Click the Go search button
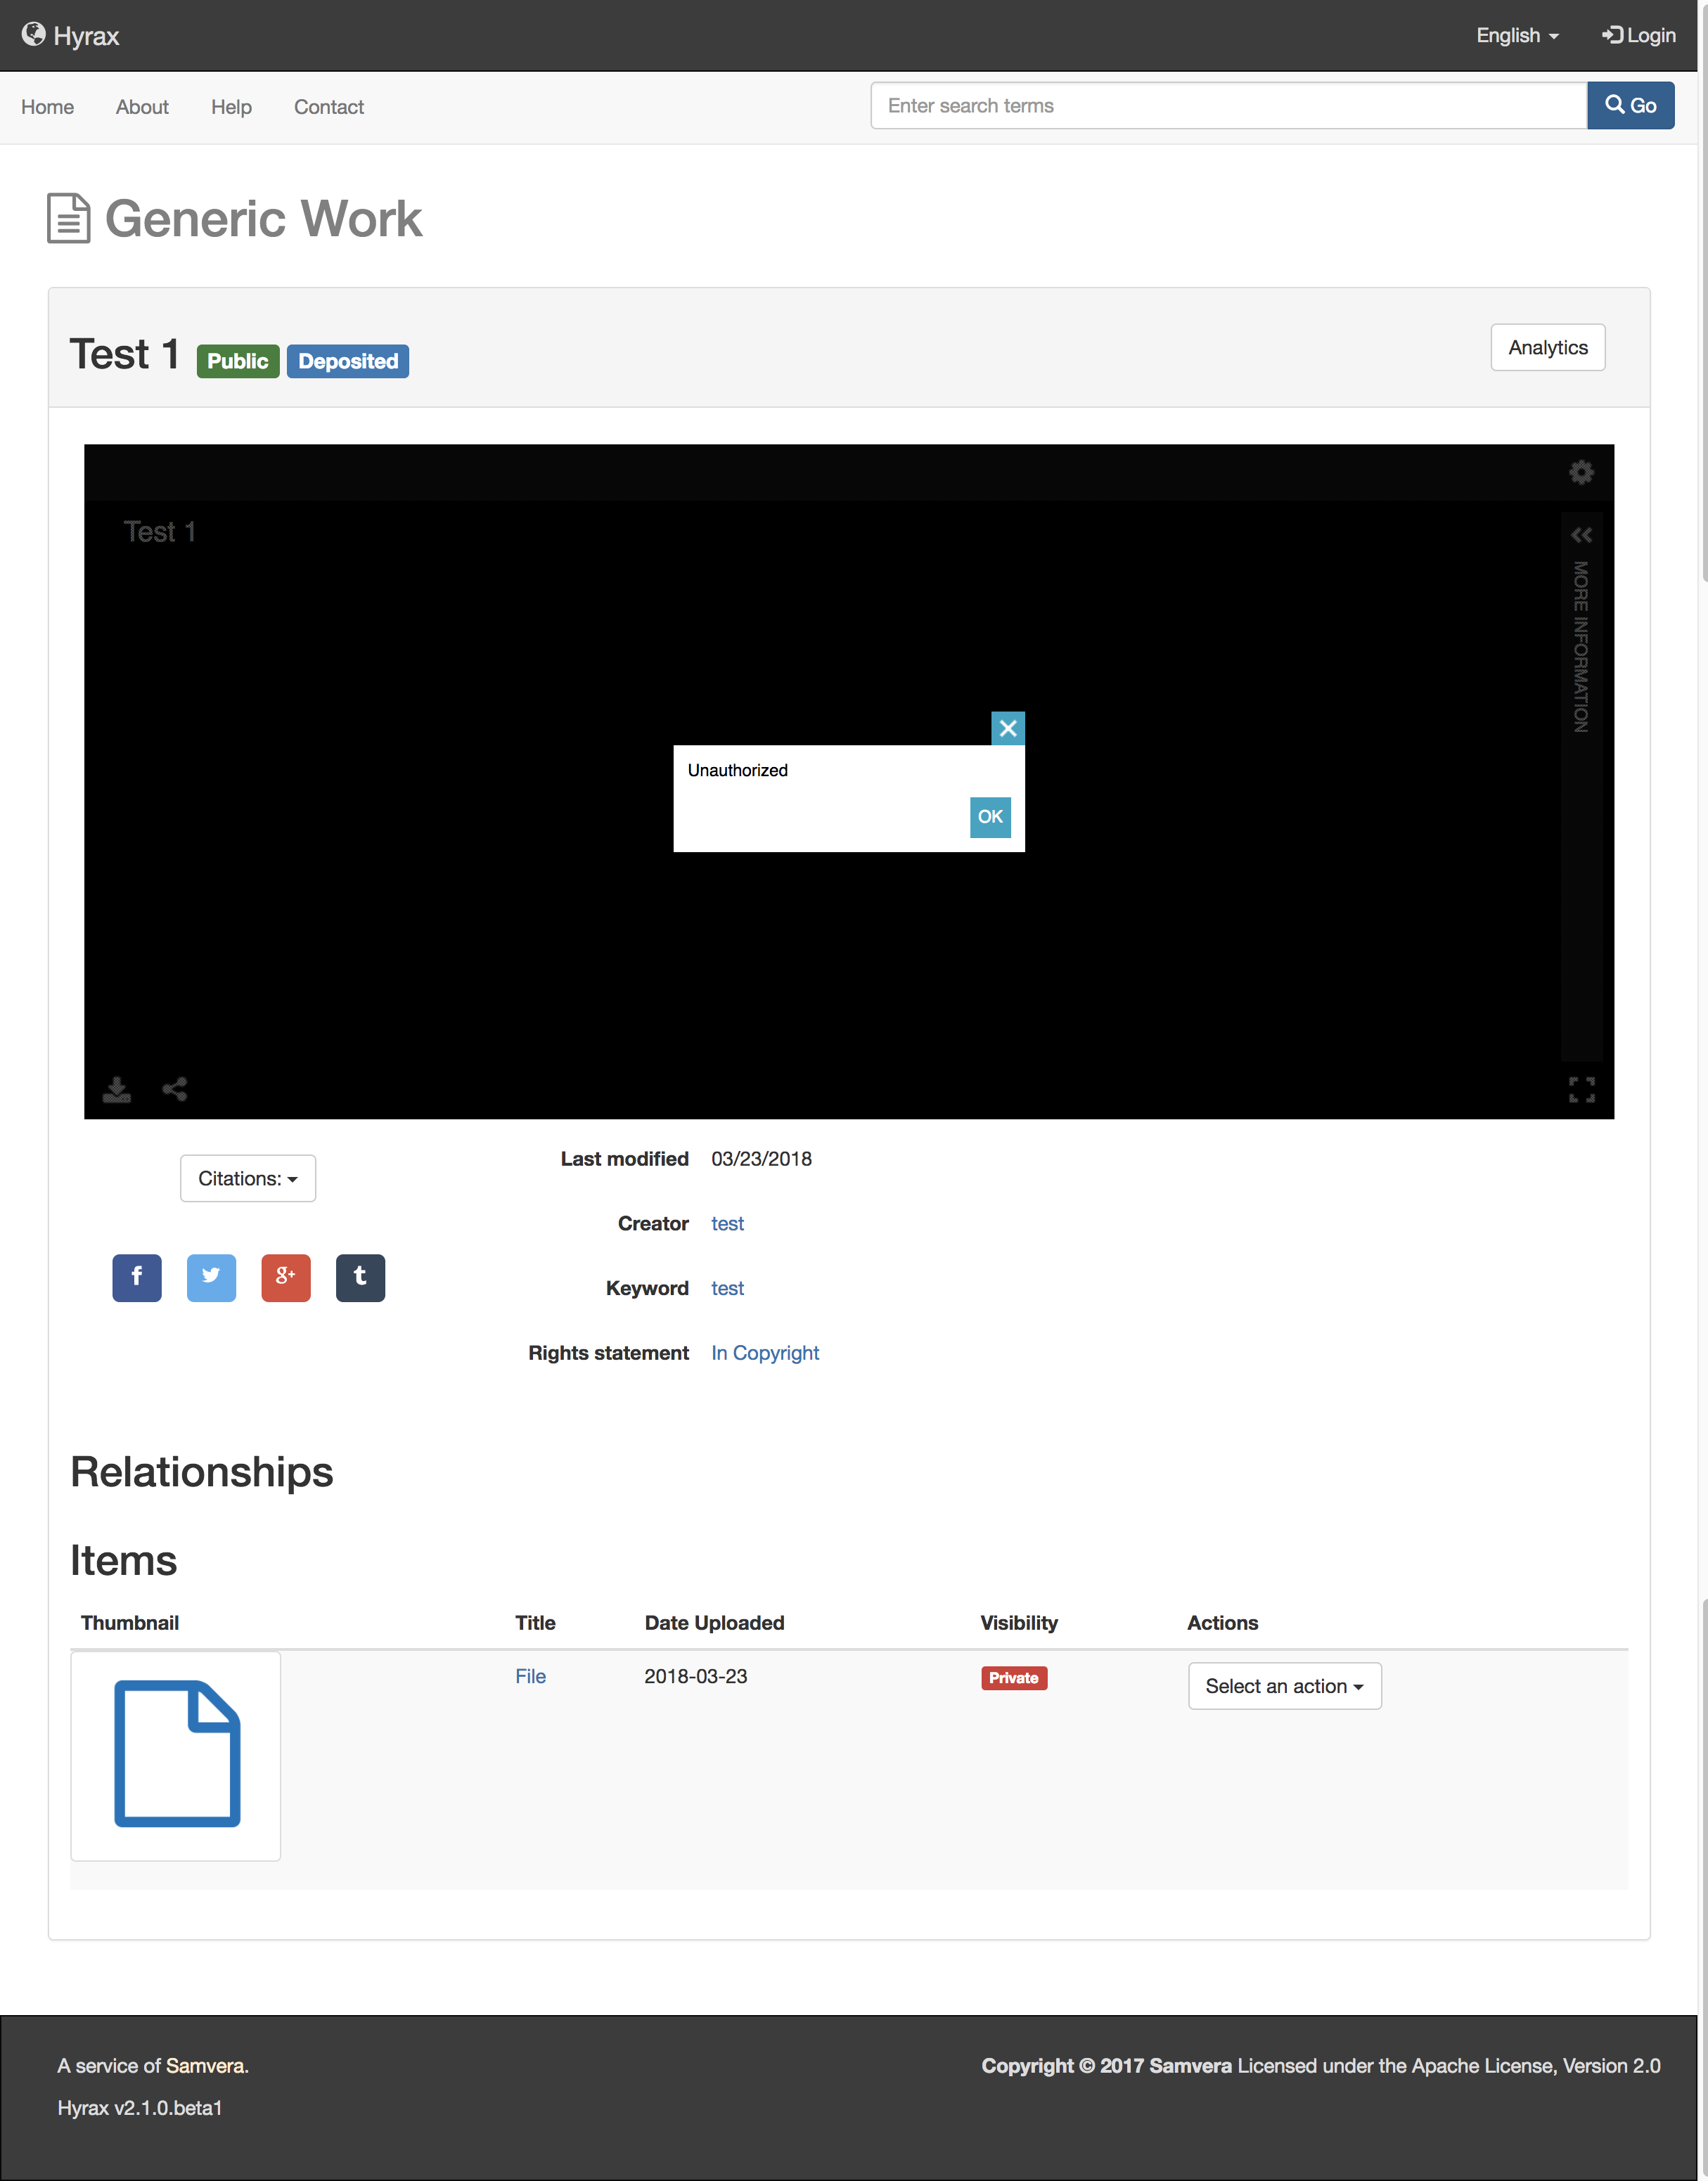The image size is (1708, 2181). pyautogui.click(x=1631, y=105)
